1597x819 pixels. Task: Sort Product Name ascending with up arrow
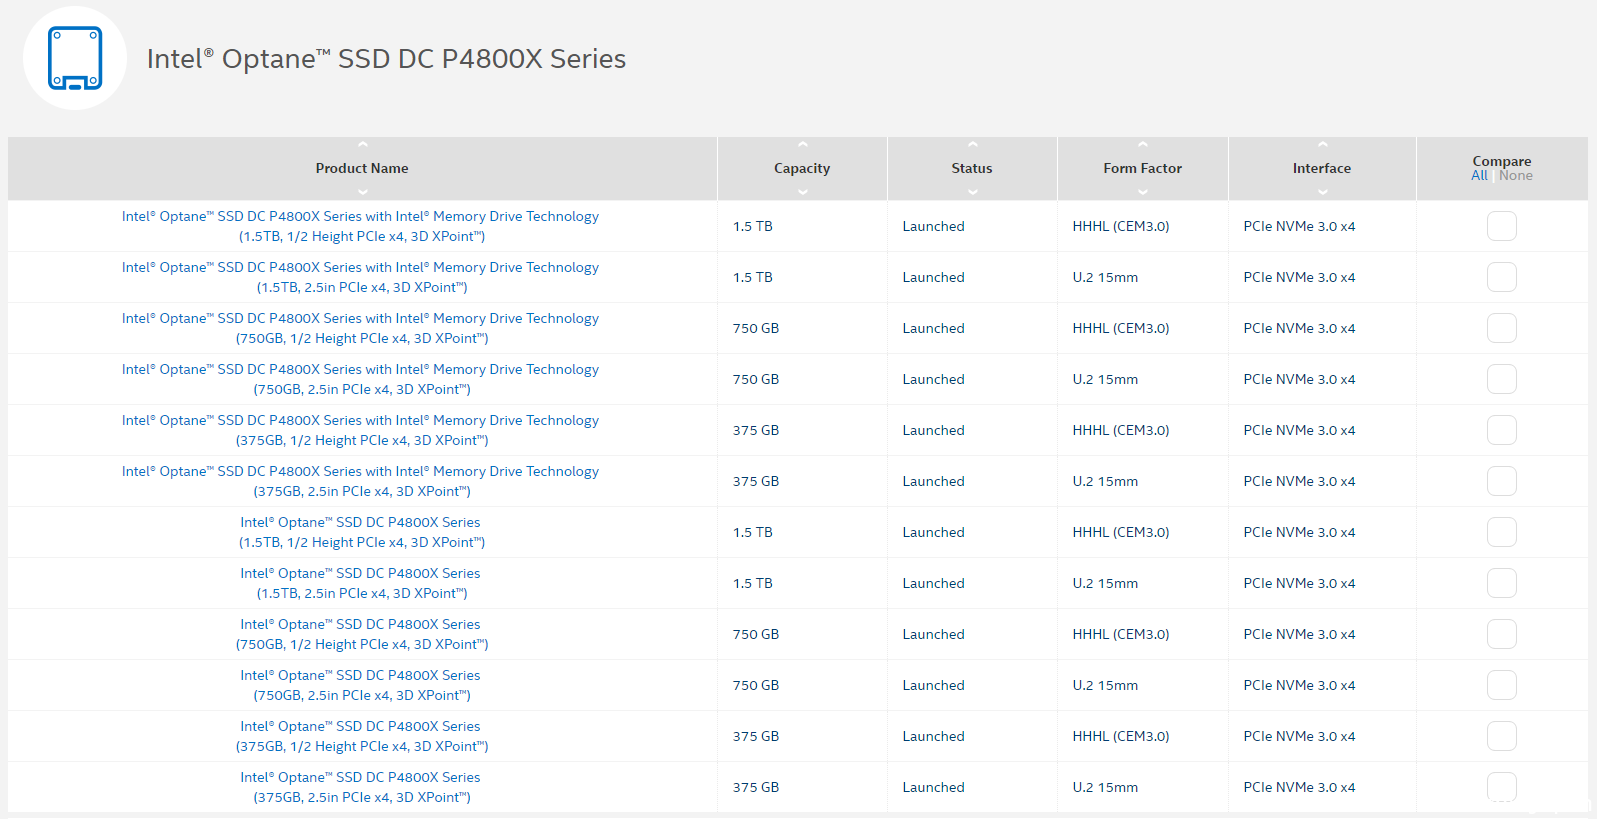[362, 145]
